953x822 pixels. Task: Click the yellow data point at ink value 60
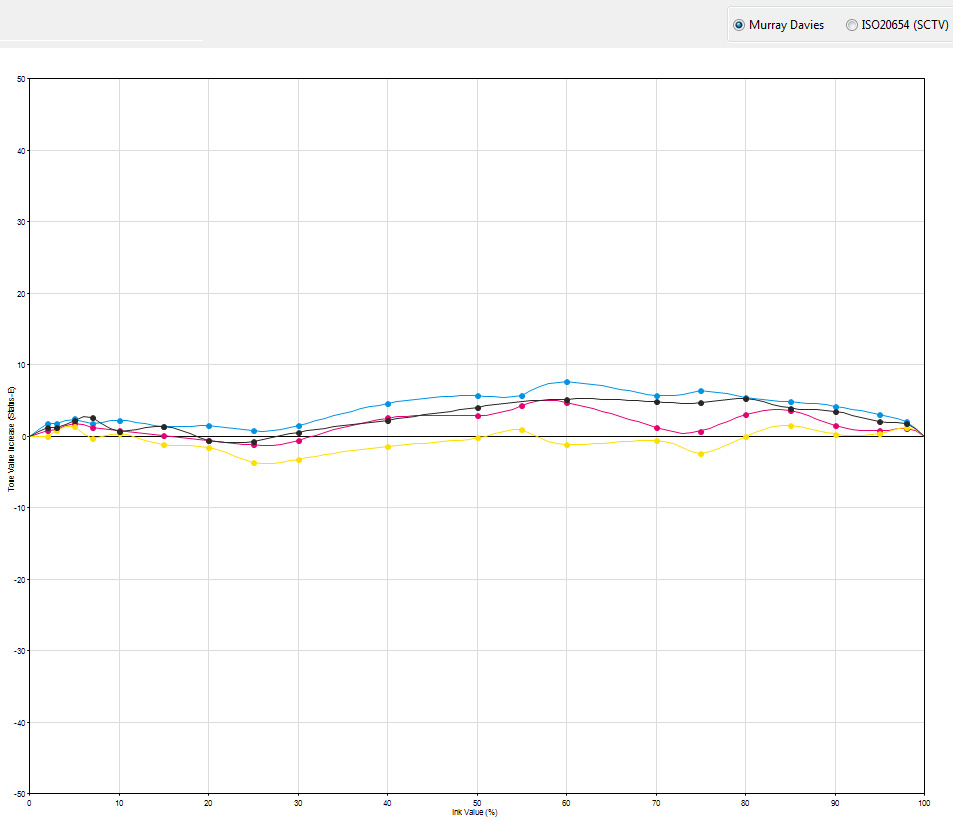pos(567,445)
